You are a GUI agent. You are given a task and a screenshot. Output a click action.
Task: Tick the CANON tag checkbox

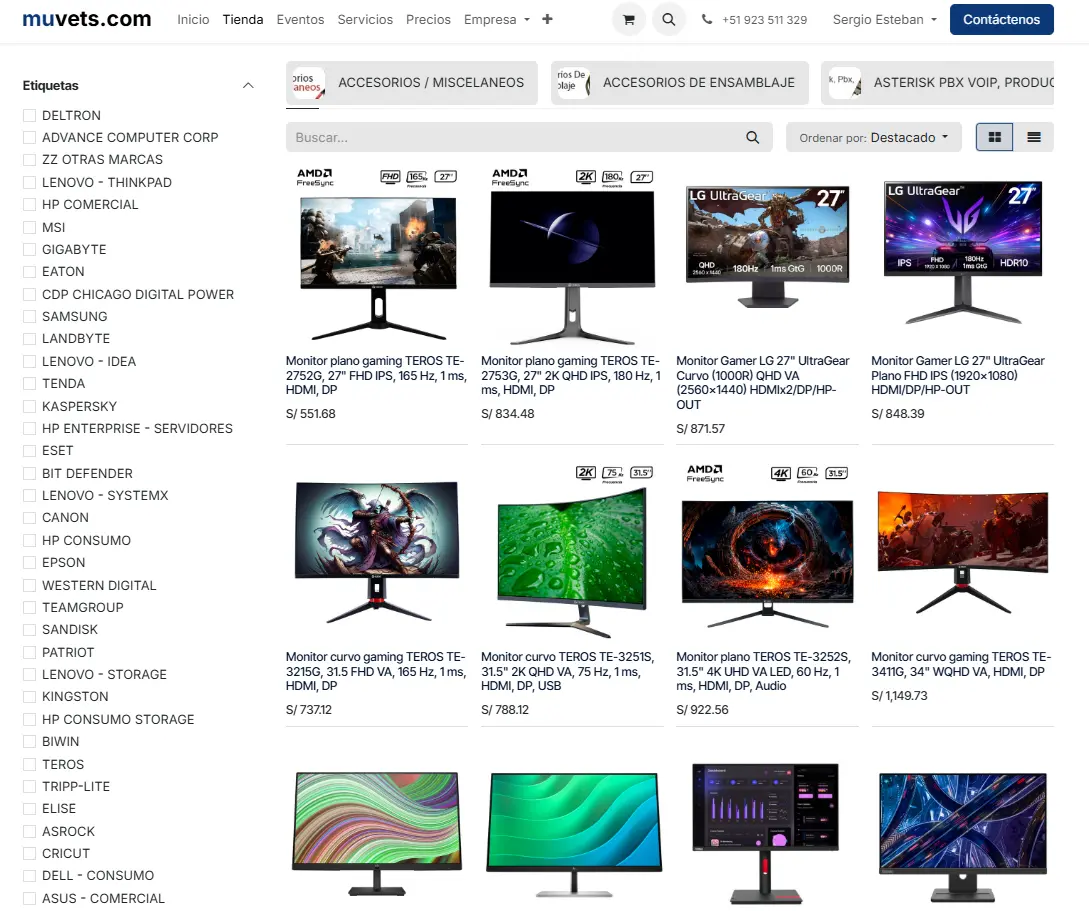tap(29, 518)
